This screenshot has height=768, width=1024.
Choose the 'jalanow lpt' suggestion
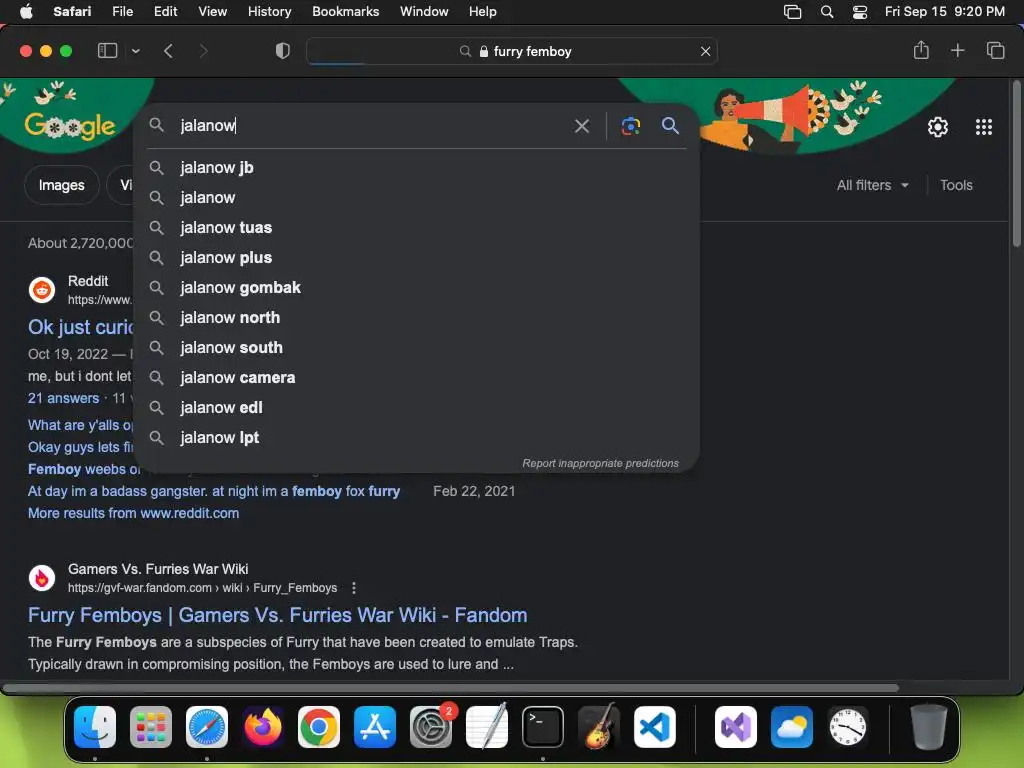click(x=417, y=438)
